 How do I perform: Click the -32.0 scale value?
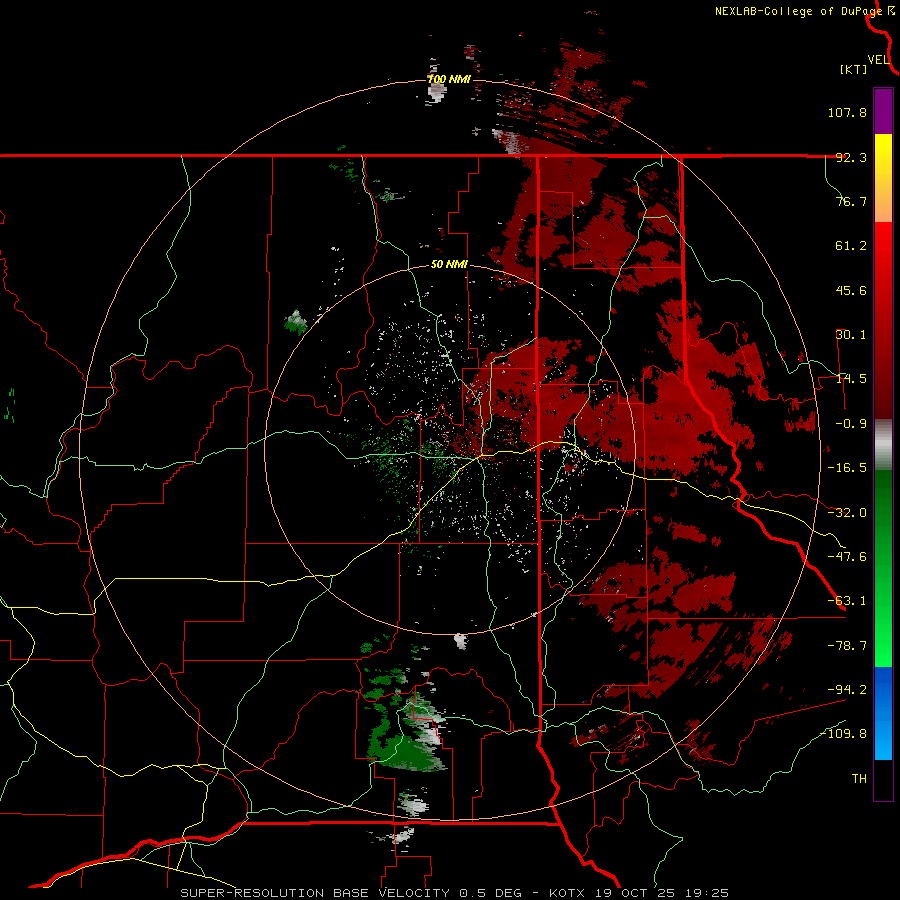[847, 513]
